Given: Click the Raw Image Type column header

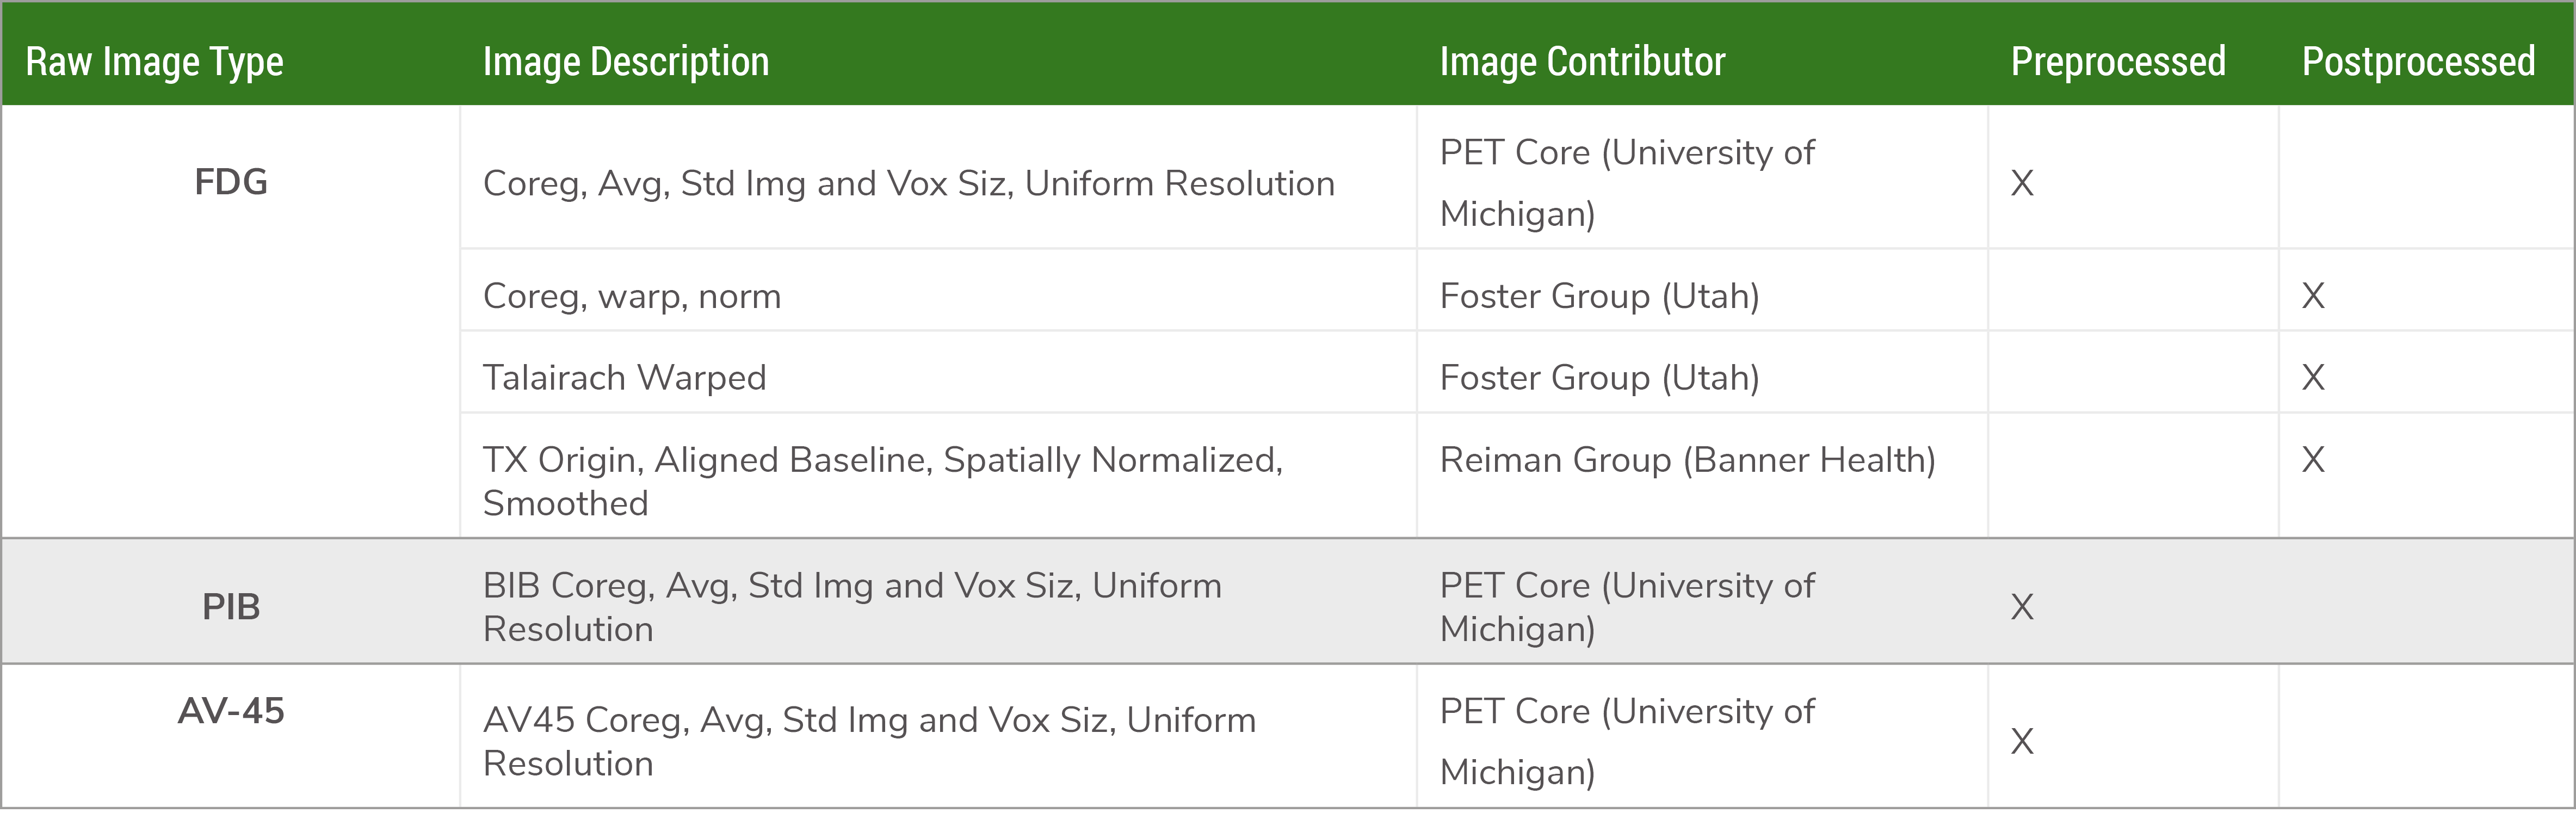Looking at the screenshot, I should point(154,62).
